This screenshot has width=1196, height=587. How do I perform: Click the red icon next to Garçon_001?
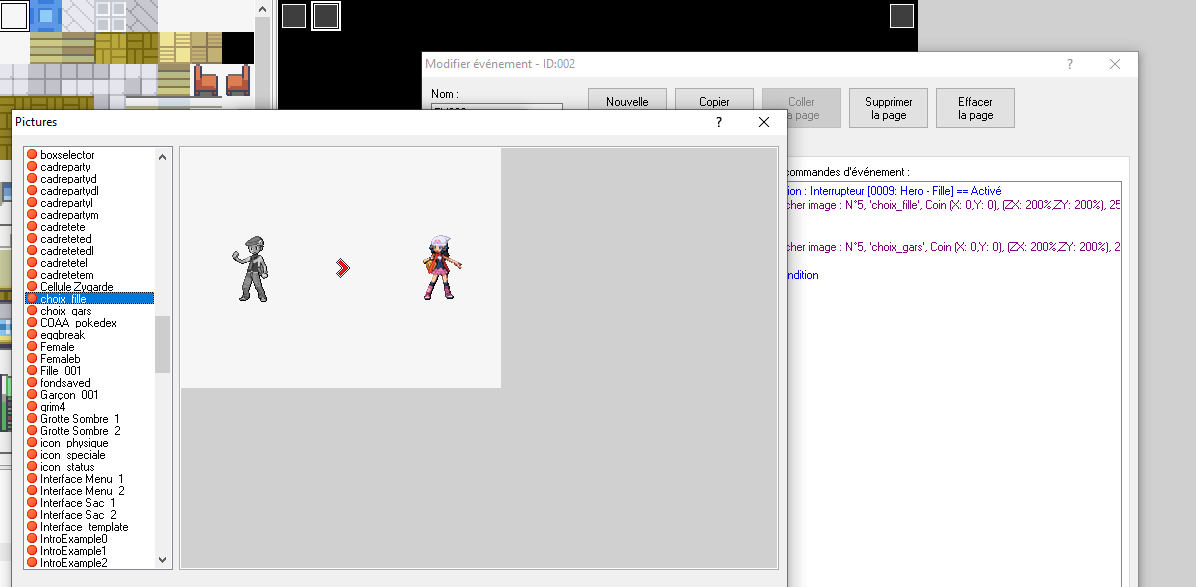point(32,395)
